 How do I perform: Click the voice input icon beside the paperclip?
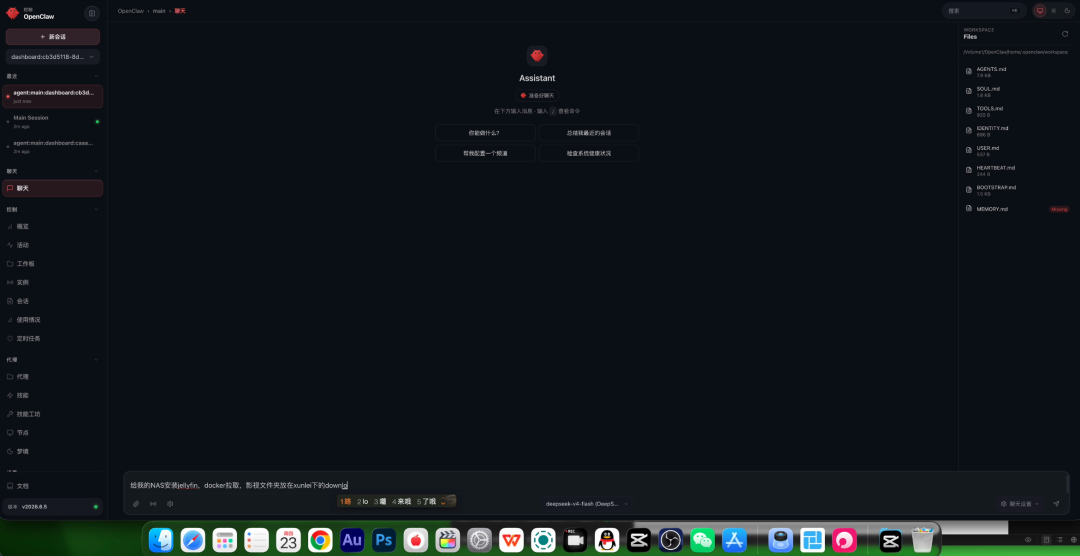pyautogui.click(x=153, y=504)
